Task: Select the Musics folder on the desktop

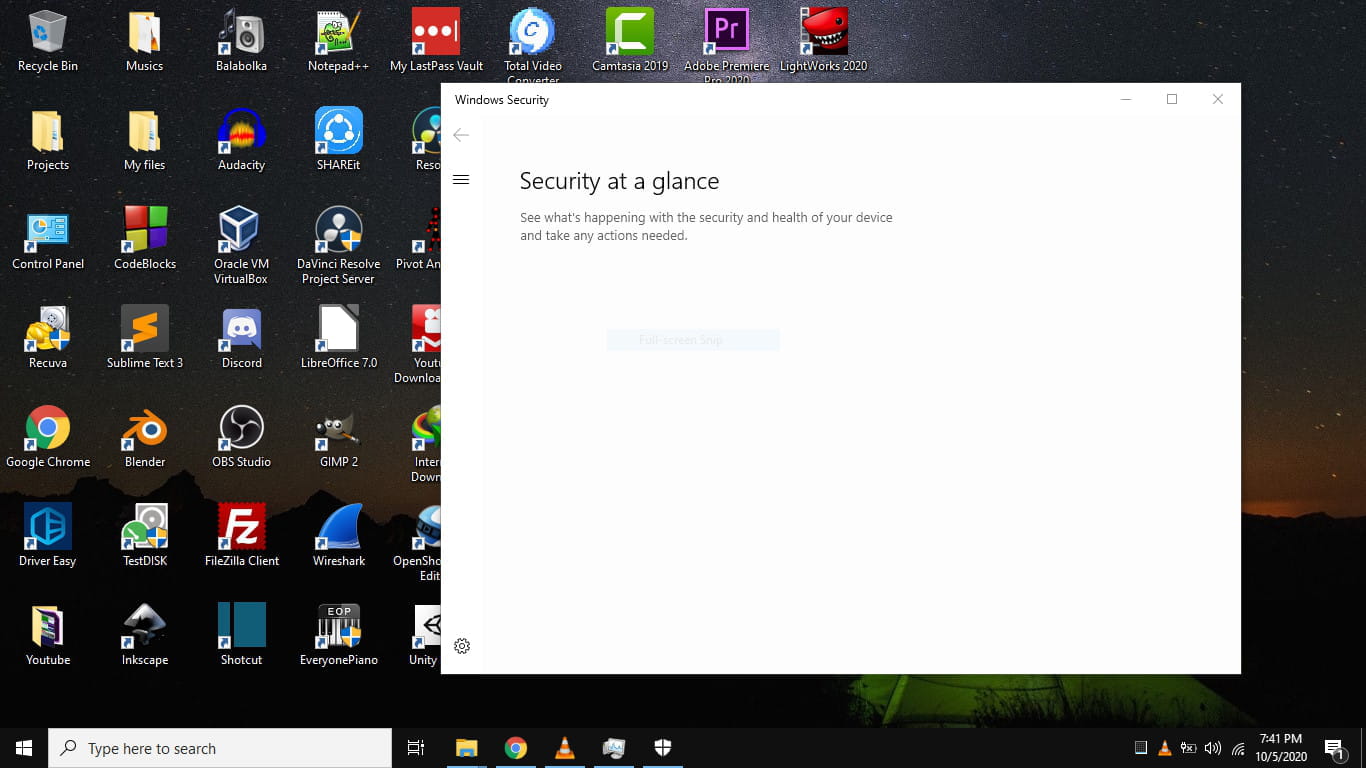Action: point(144,42)
